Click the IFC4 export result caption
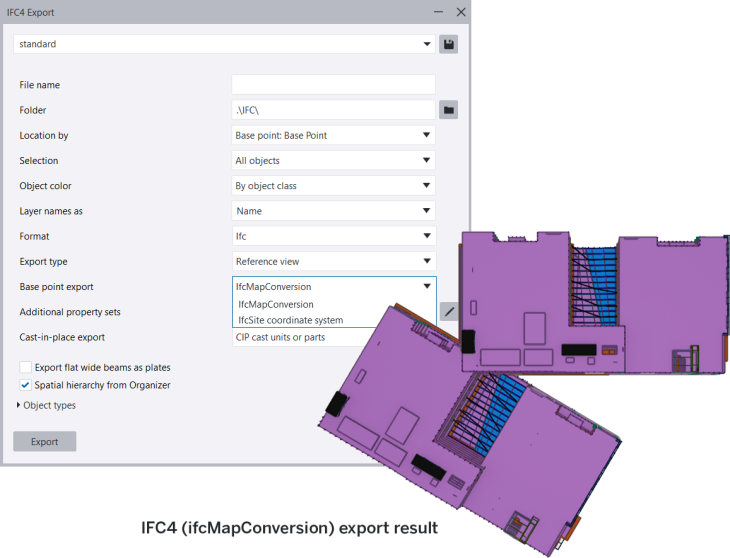 tap(289, 528)
